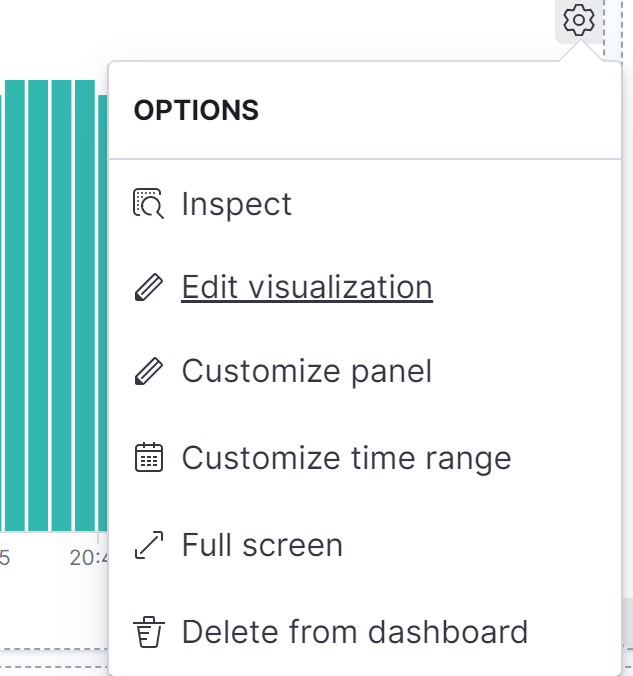Click the 20:4 time axis label
633x676 pixels.
tap(88, 558)
